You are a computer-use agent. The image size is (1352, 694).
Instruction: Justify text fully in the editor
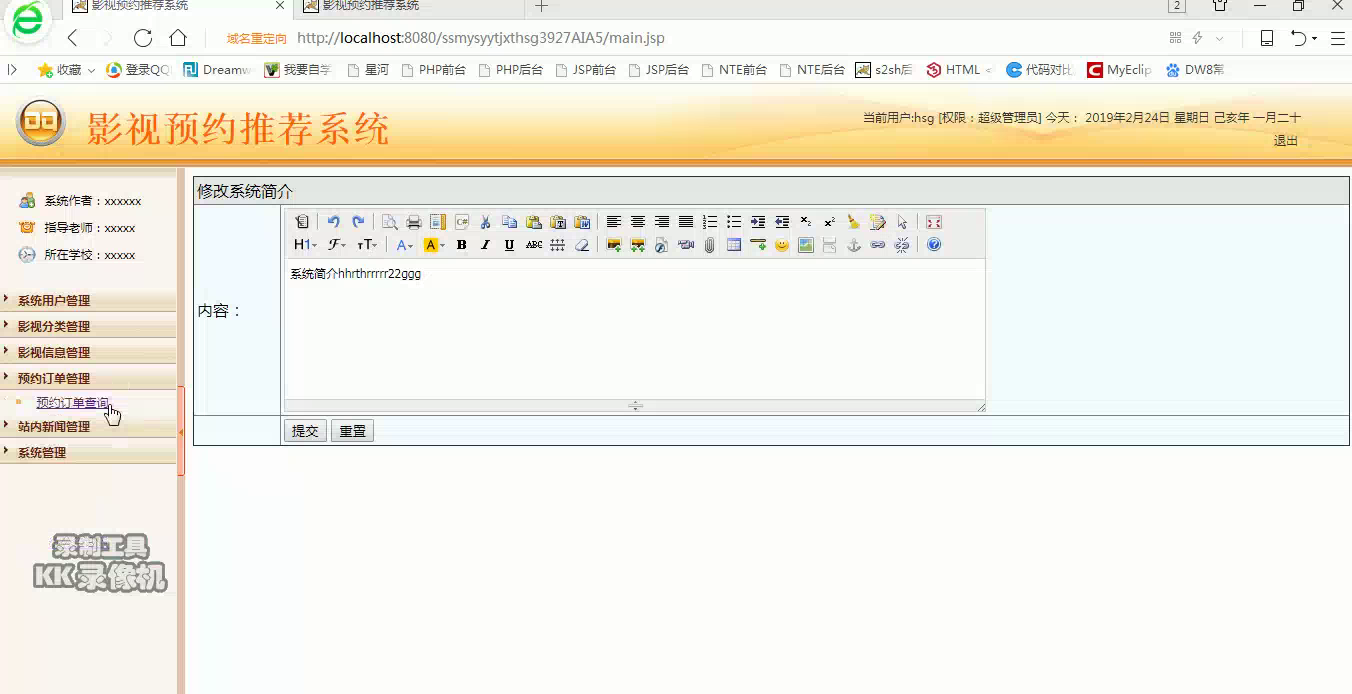(686, 222)
